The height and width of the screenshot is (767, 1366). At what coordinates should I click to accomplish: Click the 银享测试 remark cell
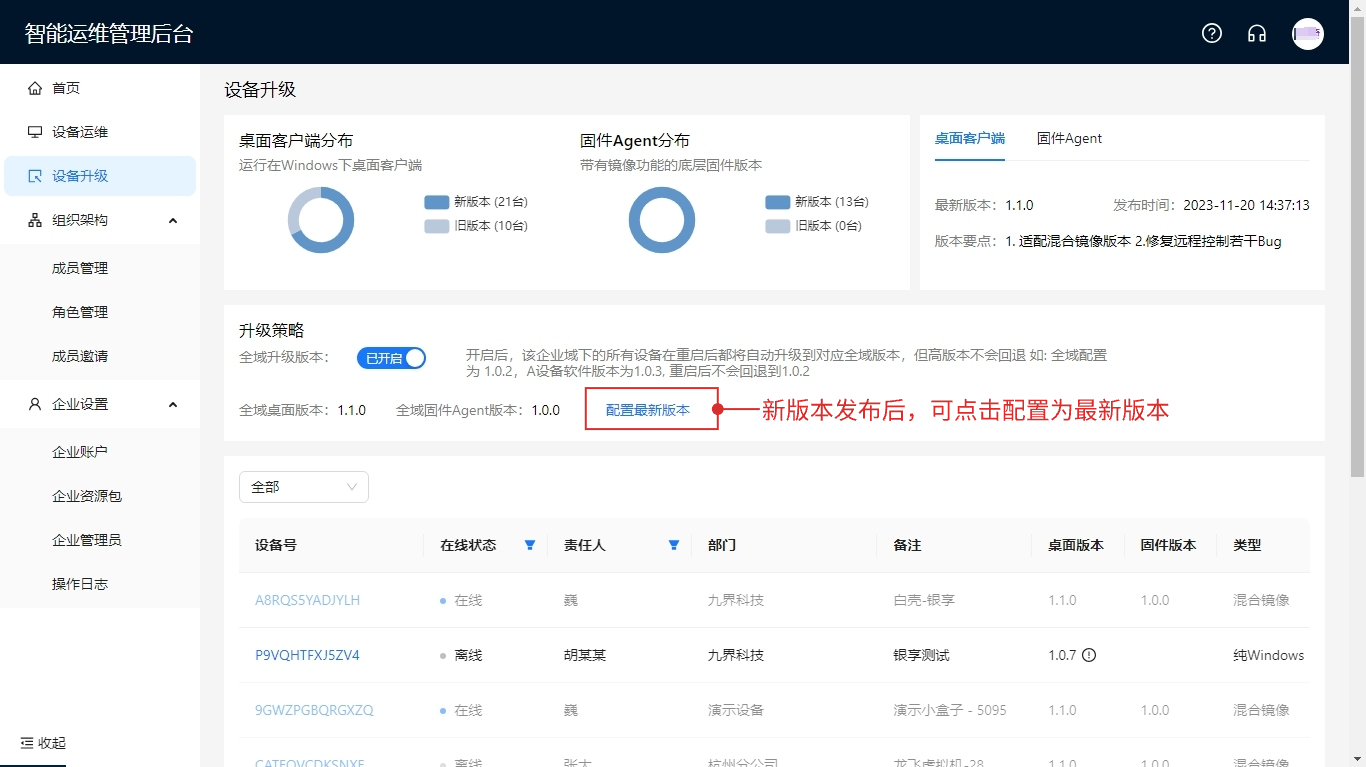coord(921,655)
